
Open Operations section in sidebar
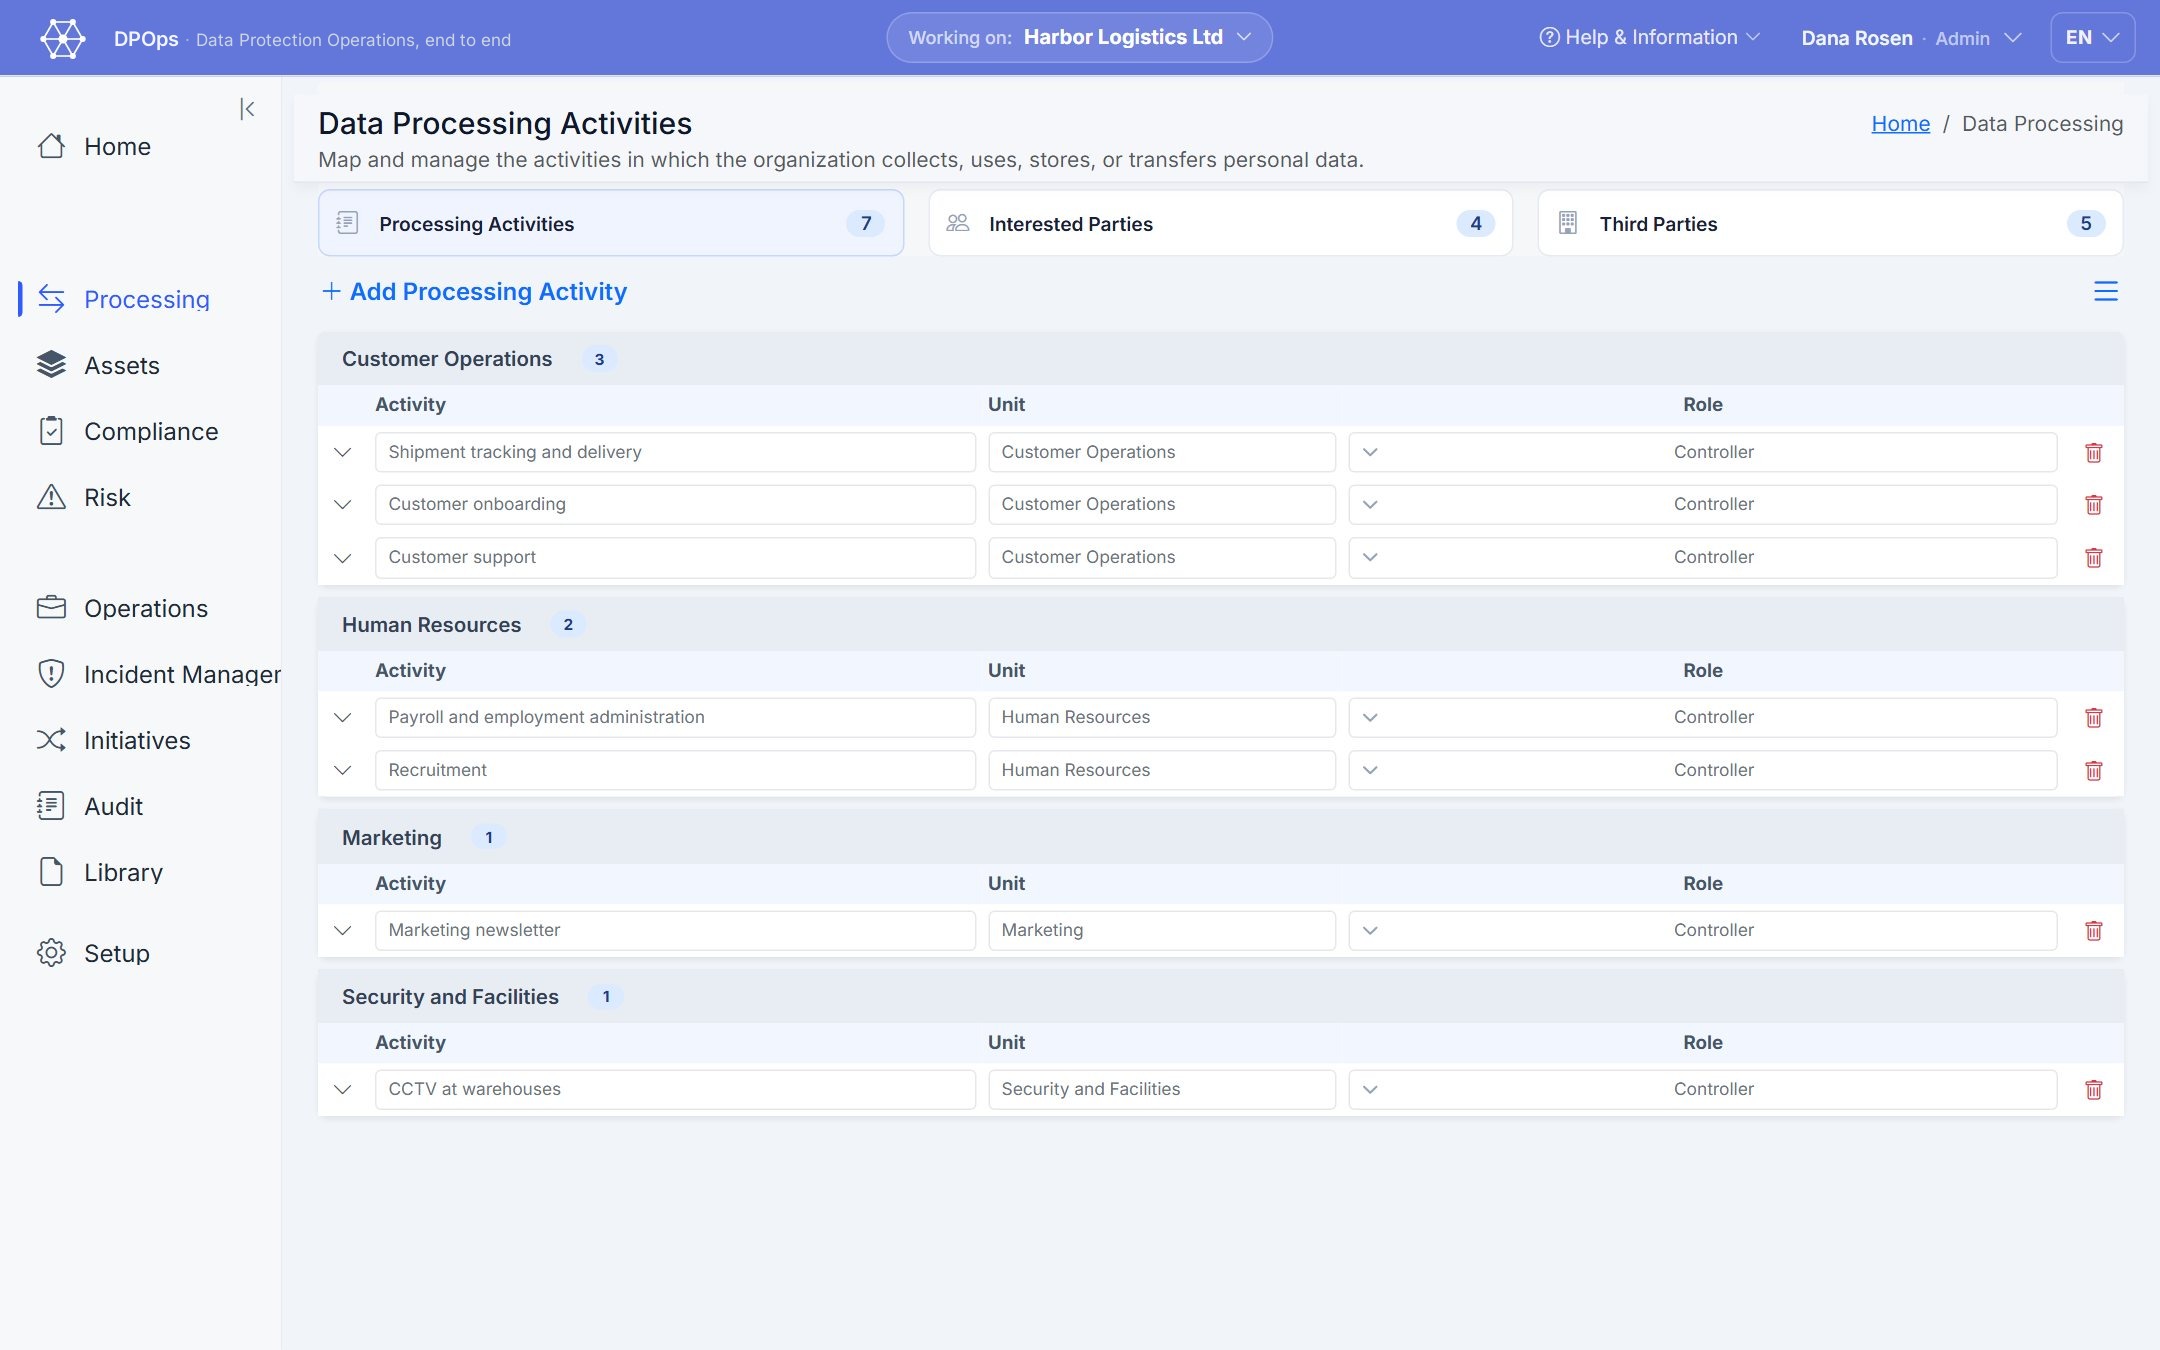click(123, 608)
